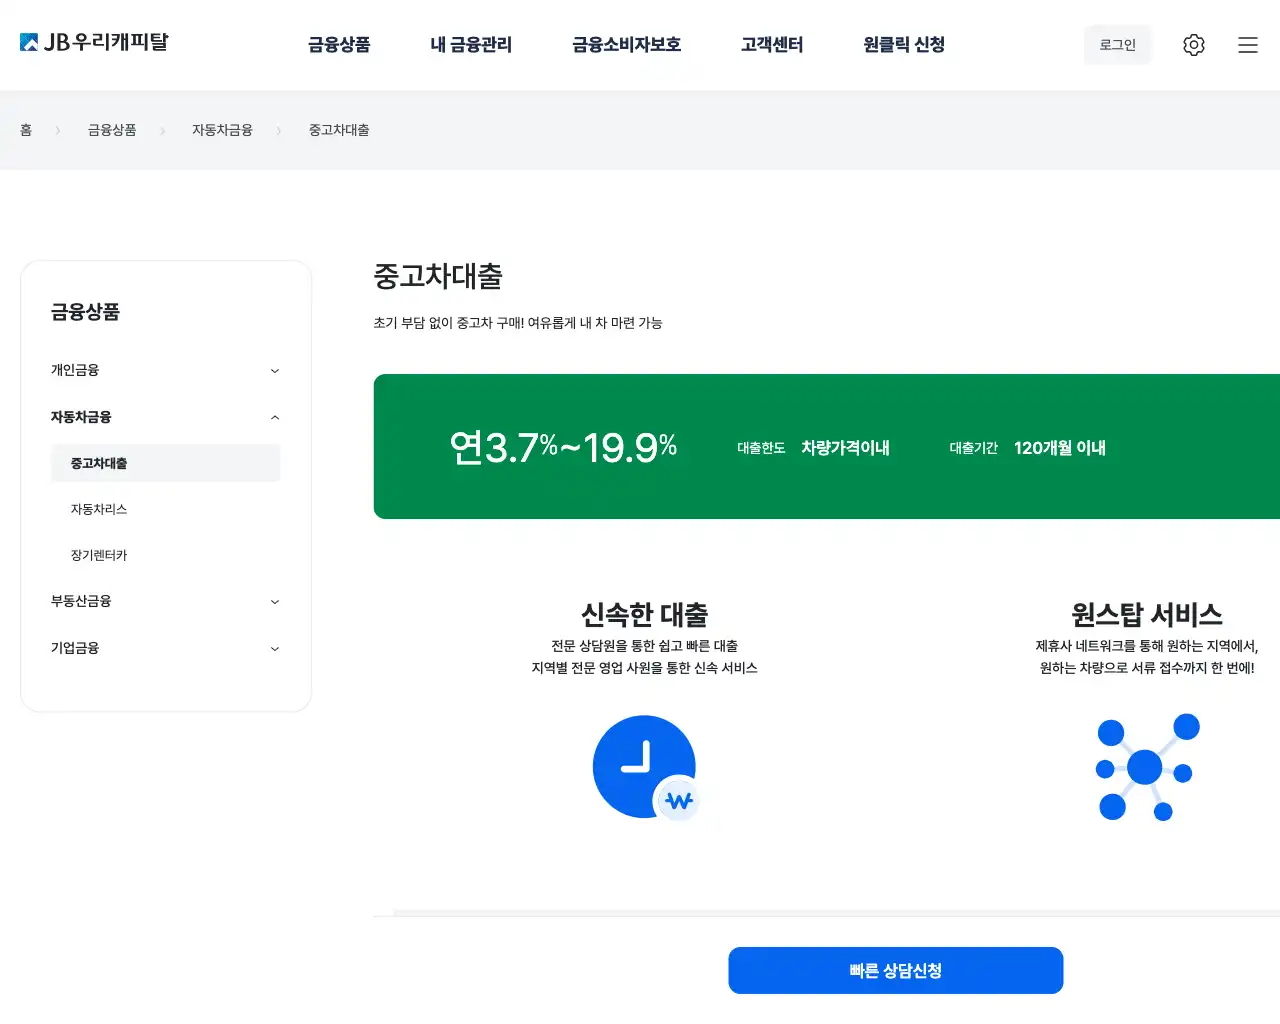This screenshot has width=1280, height=1024.
Task: Click the 대출기간 label
Action: click(974, 448)
